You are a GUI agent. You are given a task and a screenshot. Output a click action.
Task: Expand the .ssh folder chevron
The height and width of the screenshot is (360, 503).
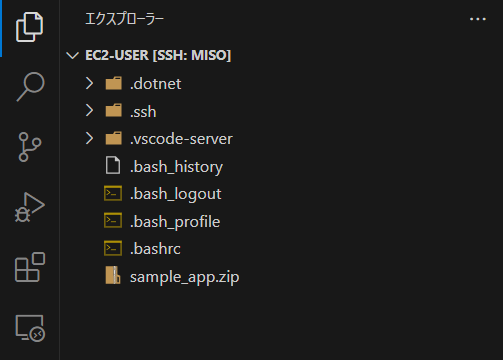(x=89, y=110)
